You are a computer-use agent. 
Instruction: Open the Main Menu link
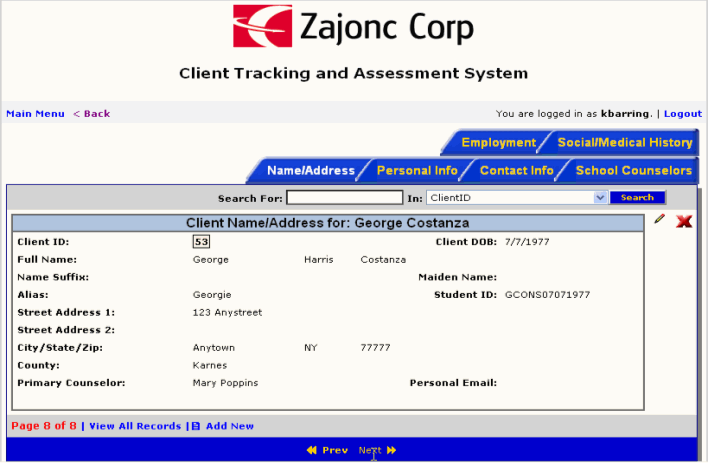tap(35, 114)
